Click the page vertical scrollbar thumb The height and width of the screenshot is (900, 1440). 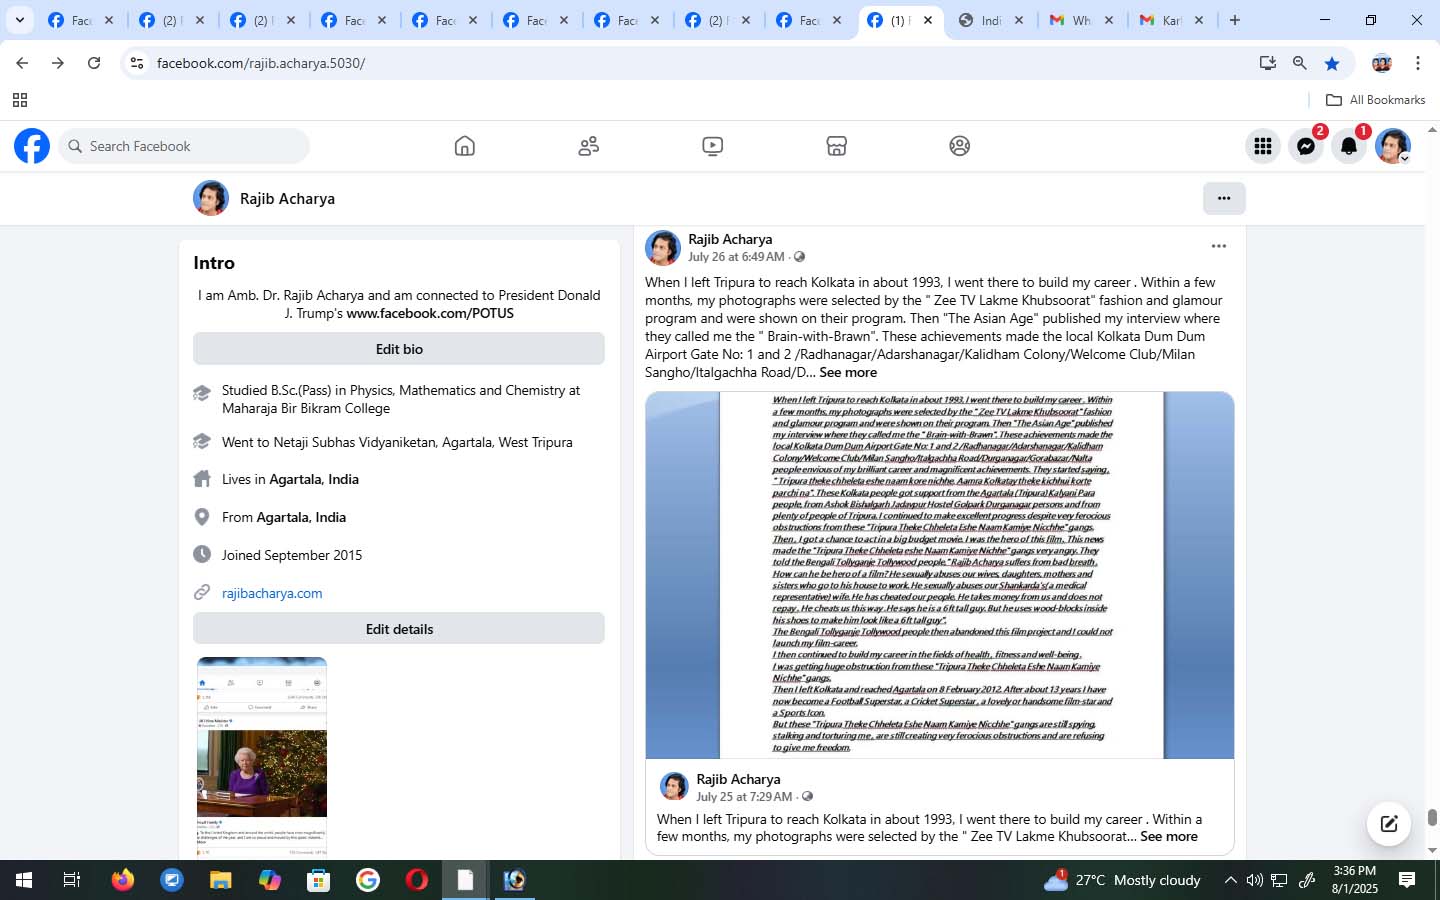1432,817
